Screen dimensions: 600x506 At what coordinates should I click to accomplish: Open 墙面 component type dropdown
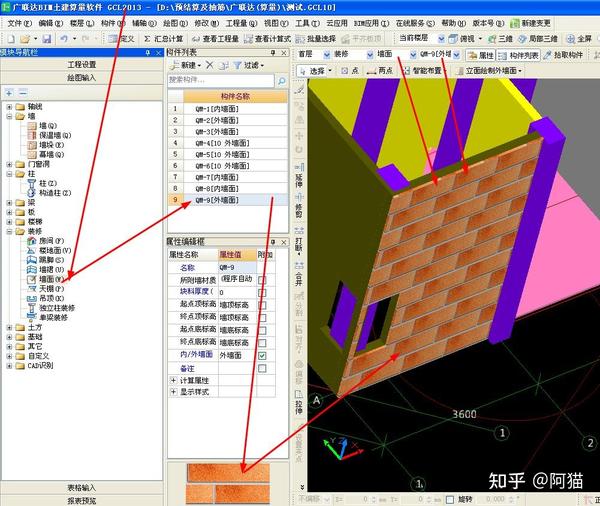click(x=413, y=55)
